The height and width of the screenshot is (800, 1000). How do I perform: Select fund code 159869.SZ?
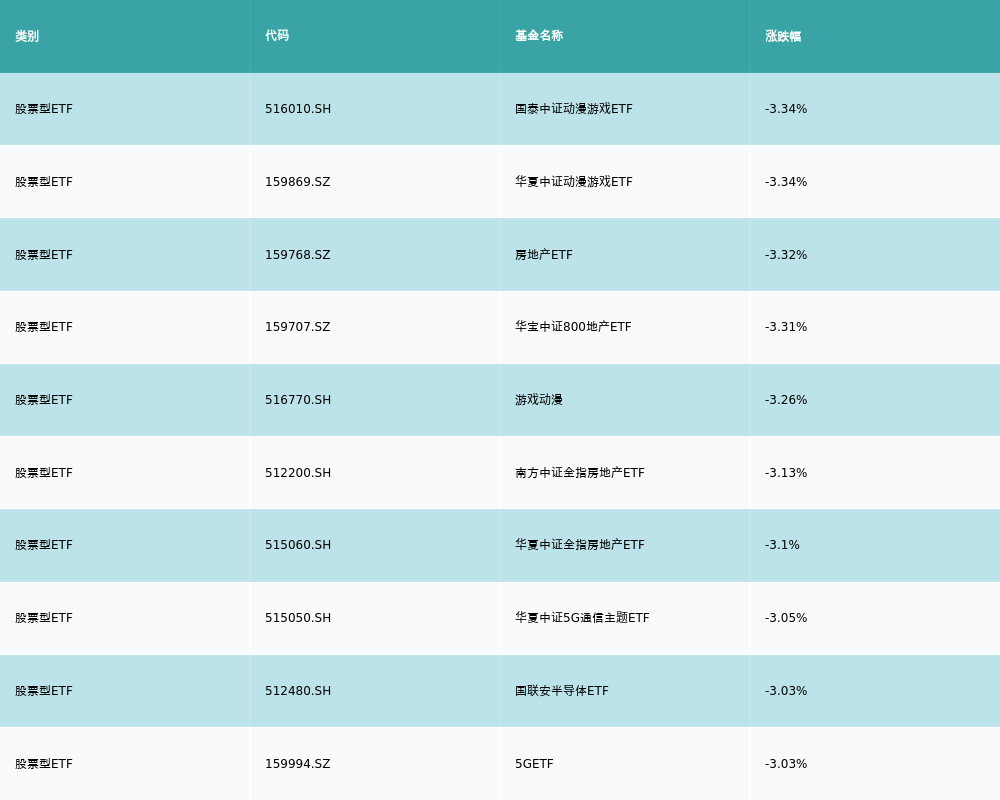click(298, 182)
